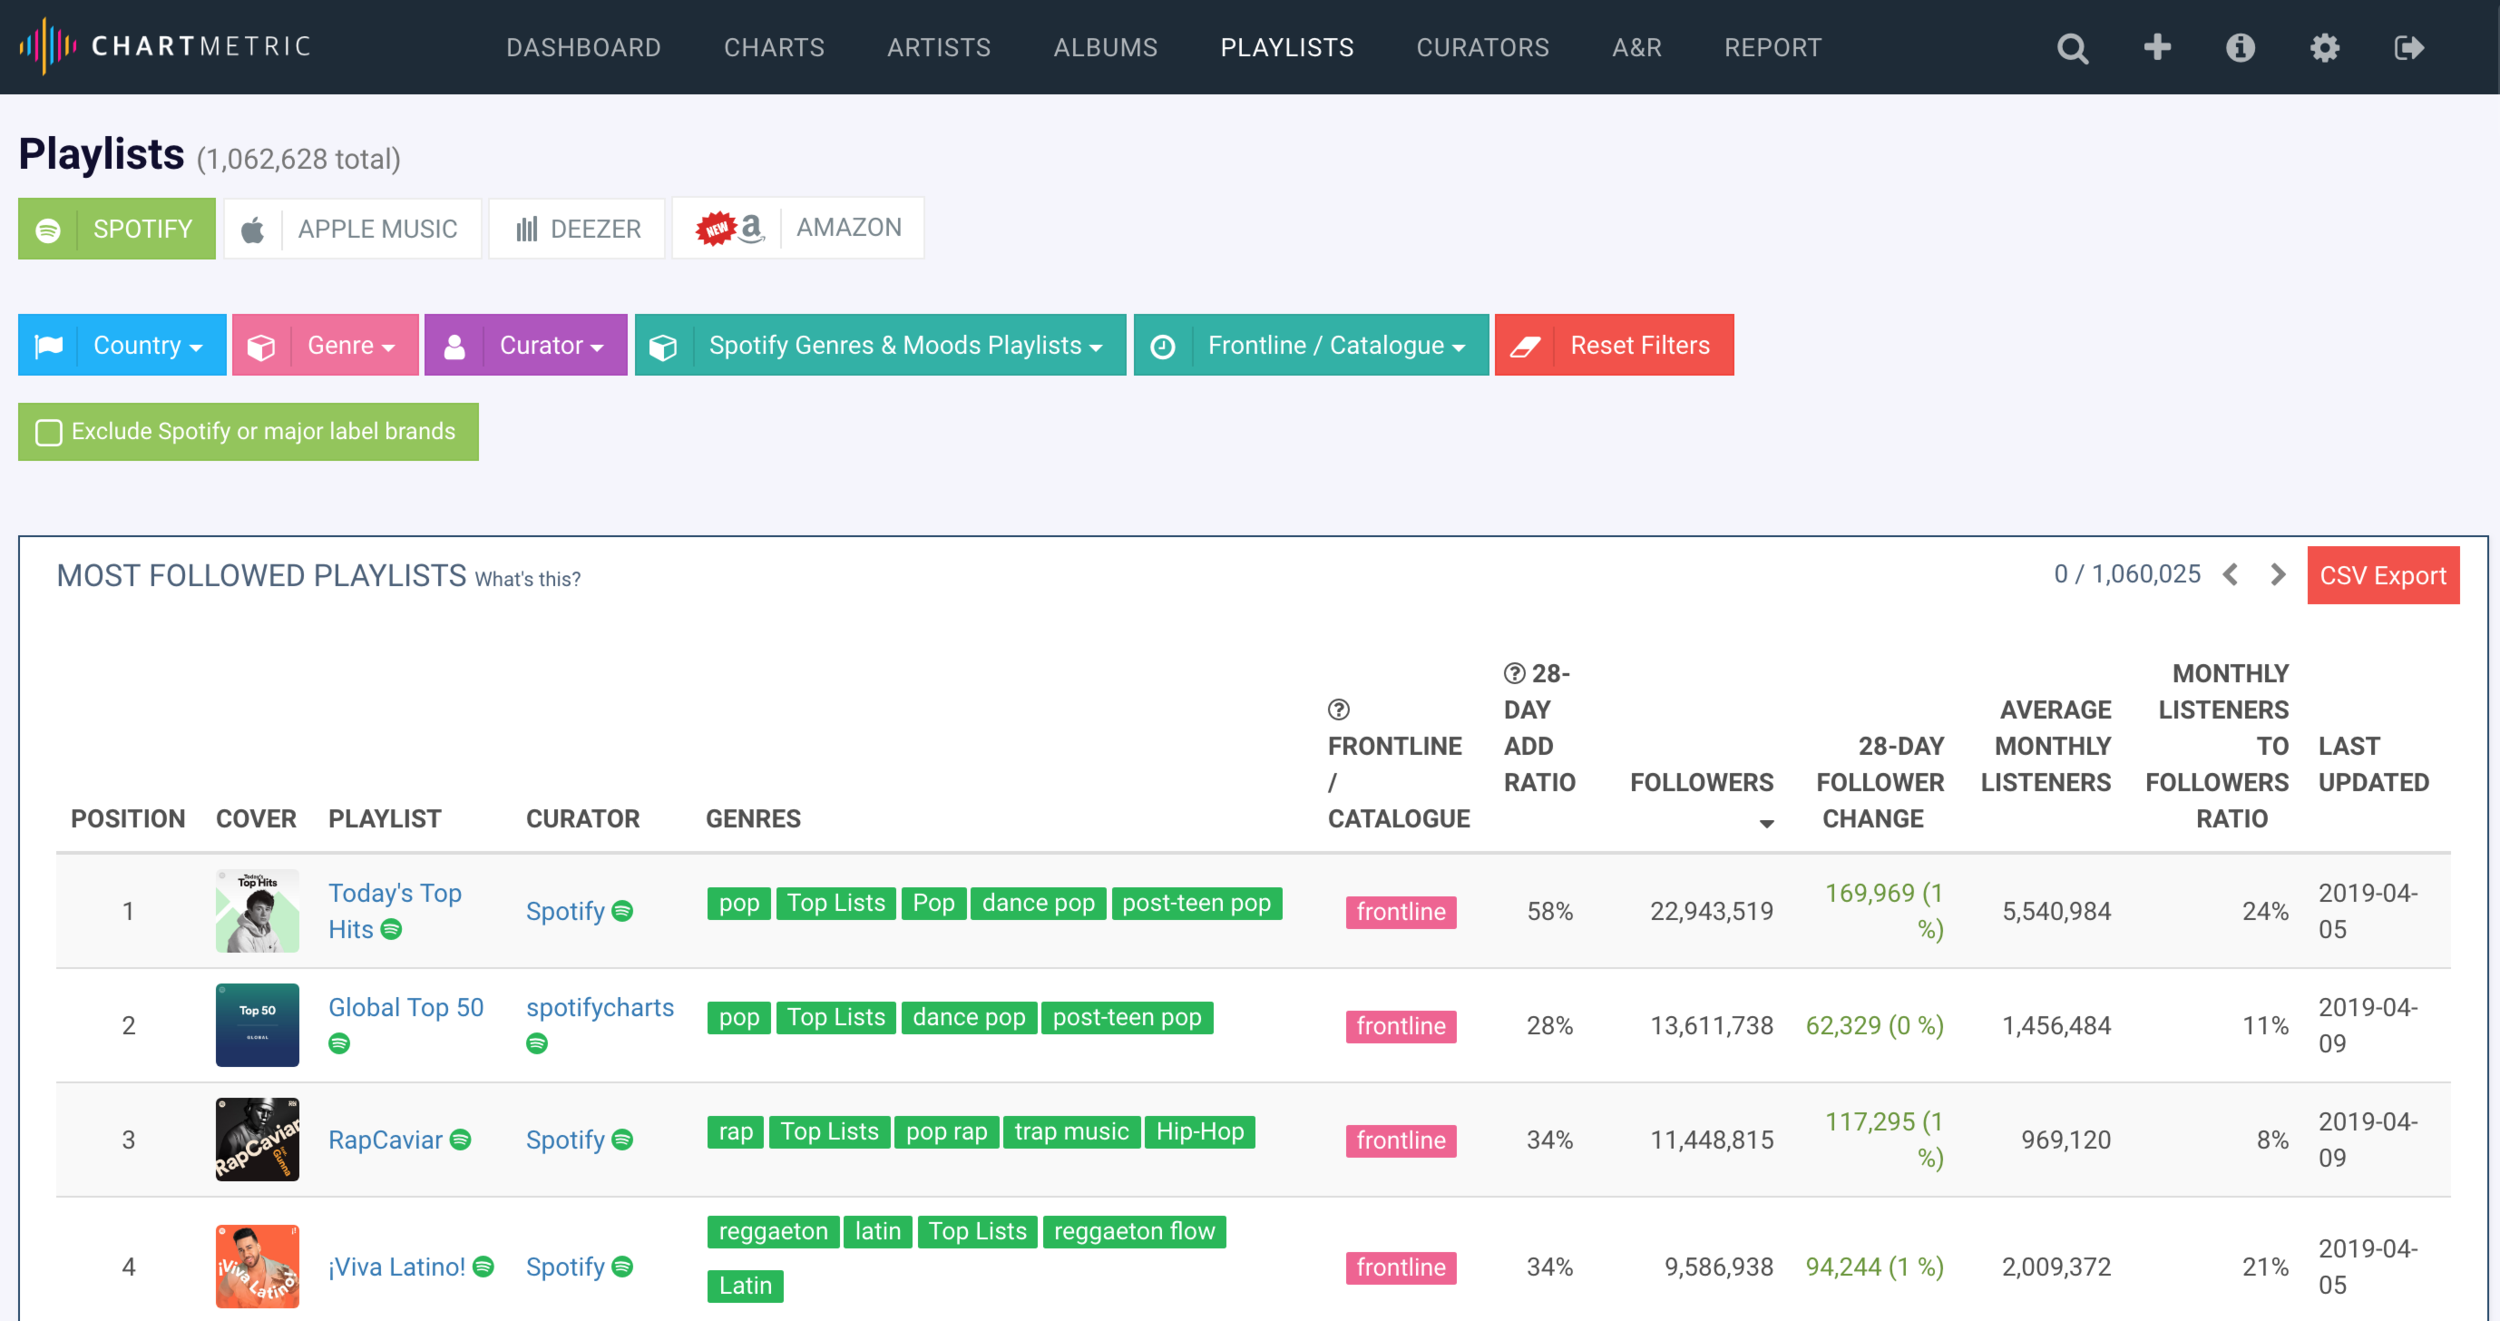This screenshot has height=1321, width=2500.
Task: Click the 28-day add ratio help icon
Action: pyautogui.click(x=1514, y=673)
